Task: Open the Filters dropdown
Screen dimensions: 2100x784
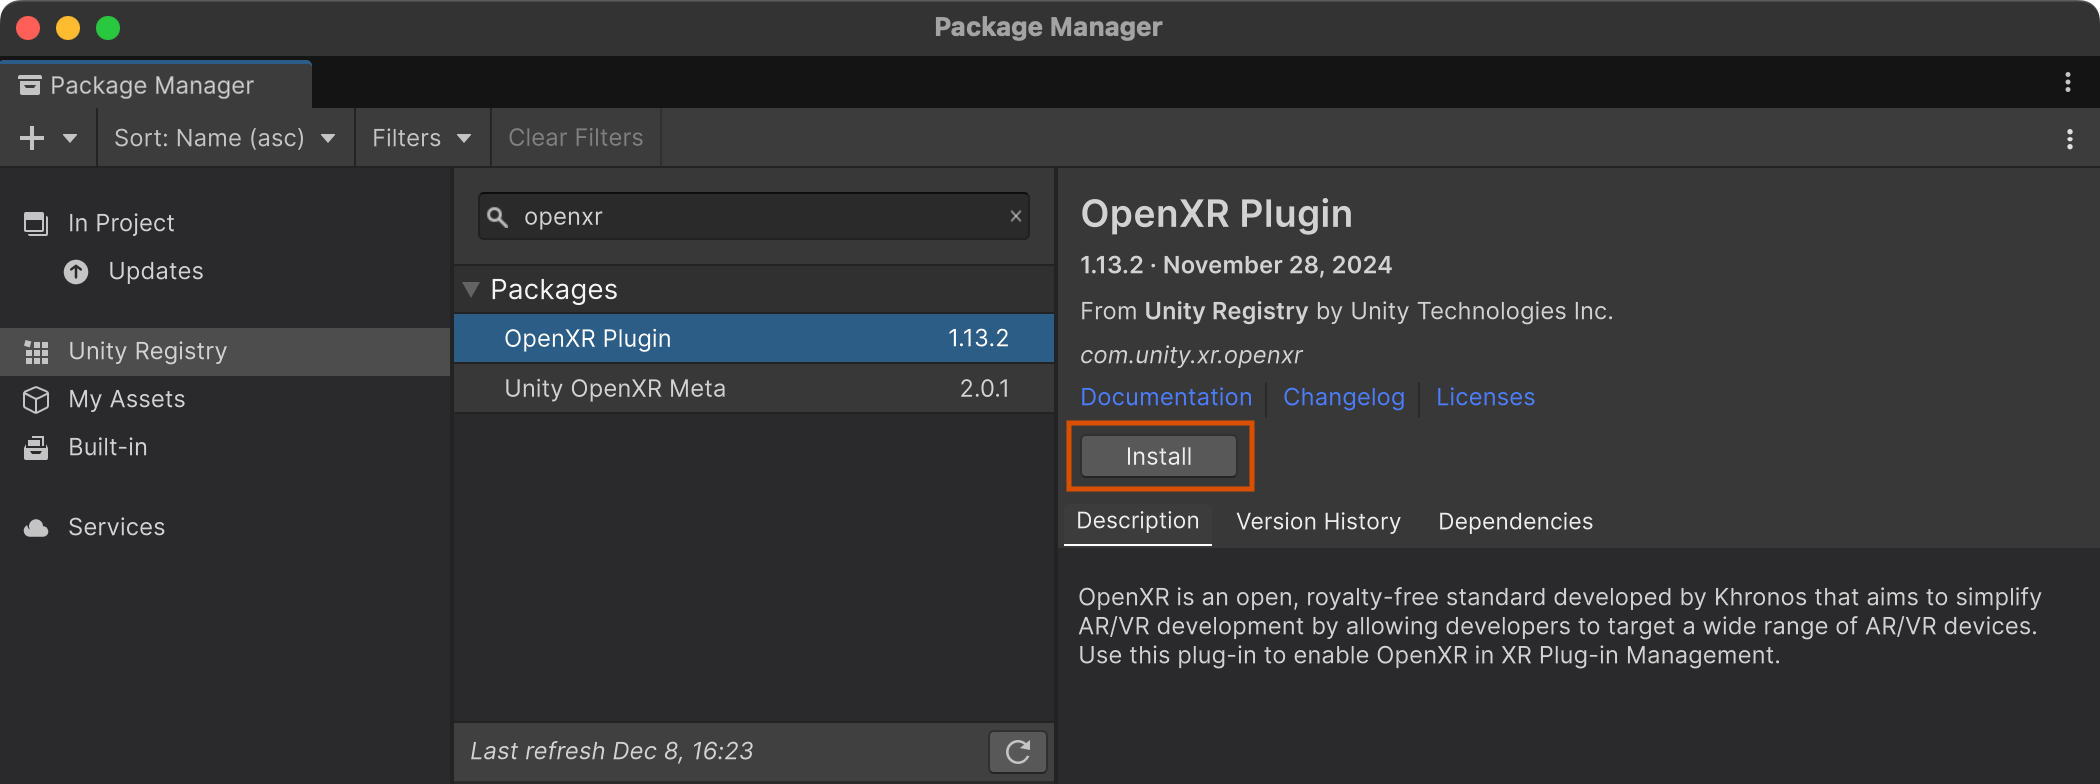Action: pos(421,138)
